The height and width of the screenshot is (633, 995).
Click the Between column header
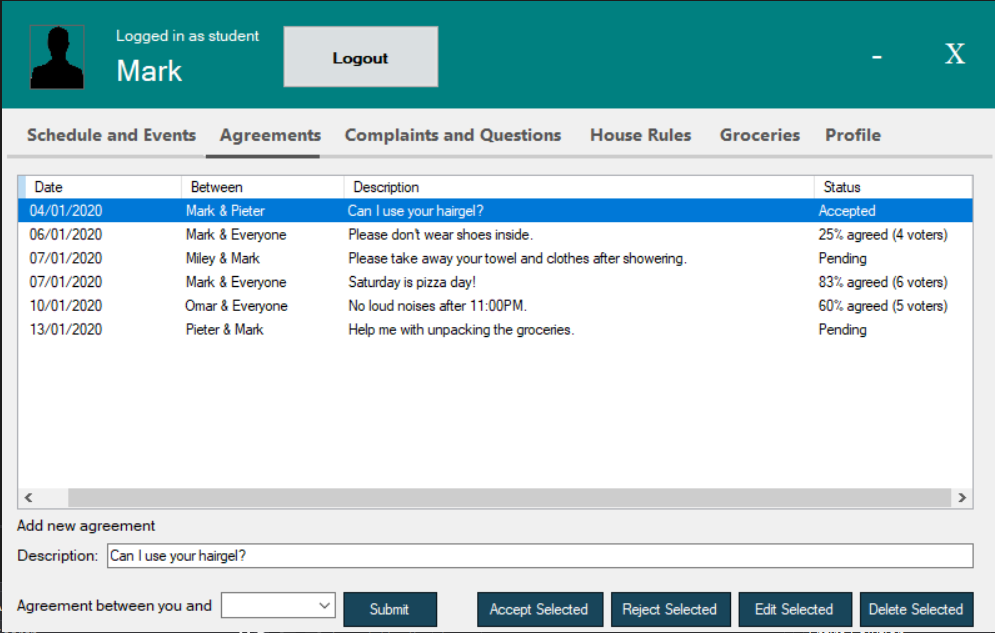(x=263, y=187)
